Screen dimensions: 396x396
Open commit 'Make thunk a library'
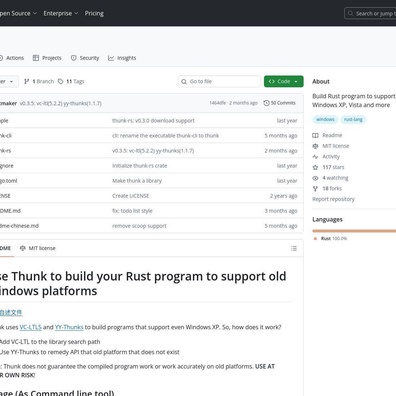pos(137,181)
